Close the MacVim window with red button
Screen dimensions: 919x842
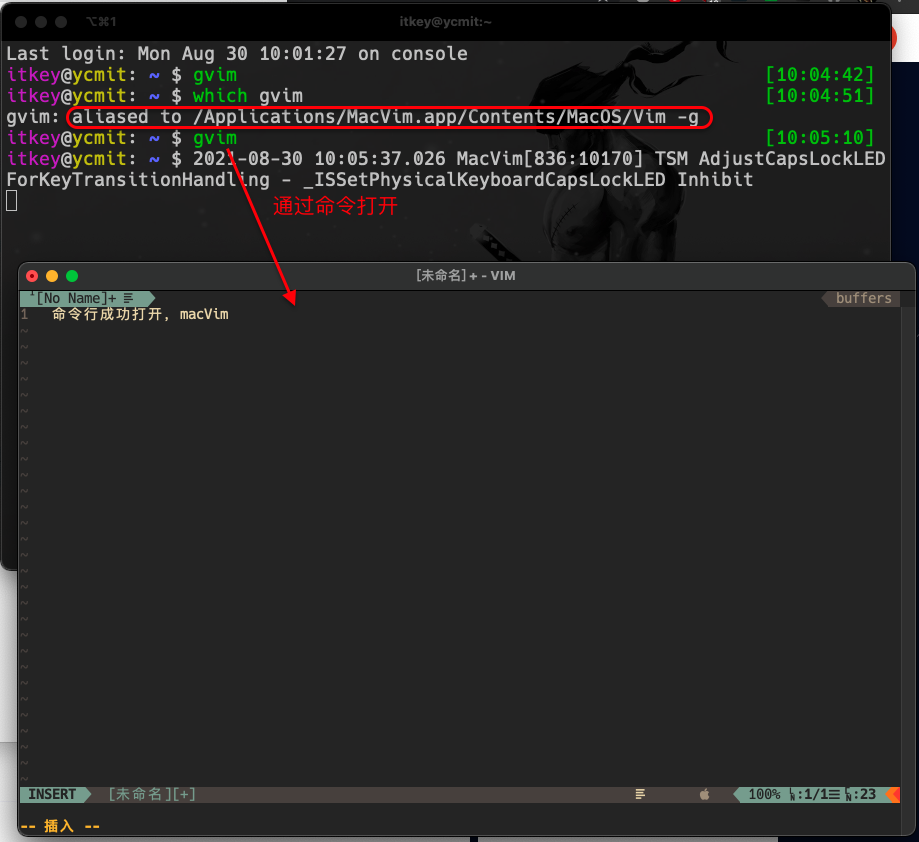32,276
